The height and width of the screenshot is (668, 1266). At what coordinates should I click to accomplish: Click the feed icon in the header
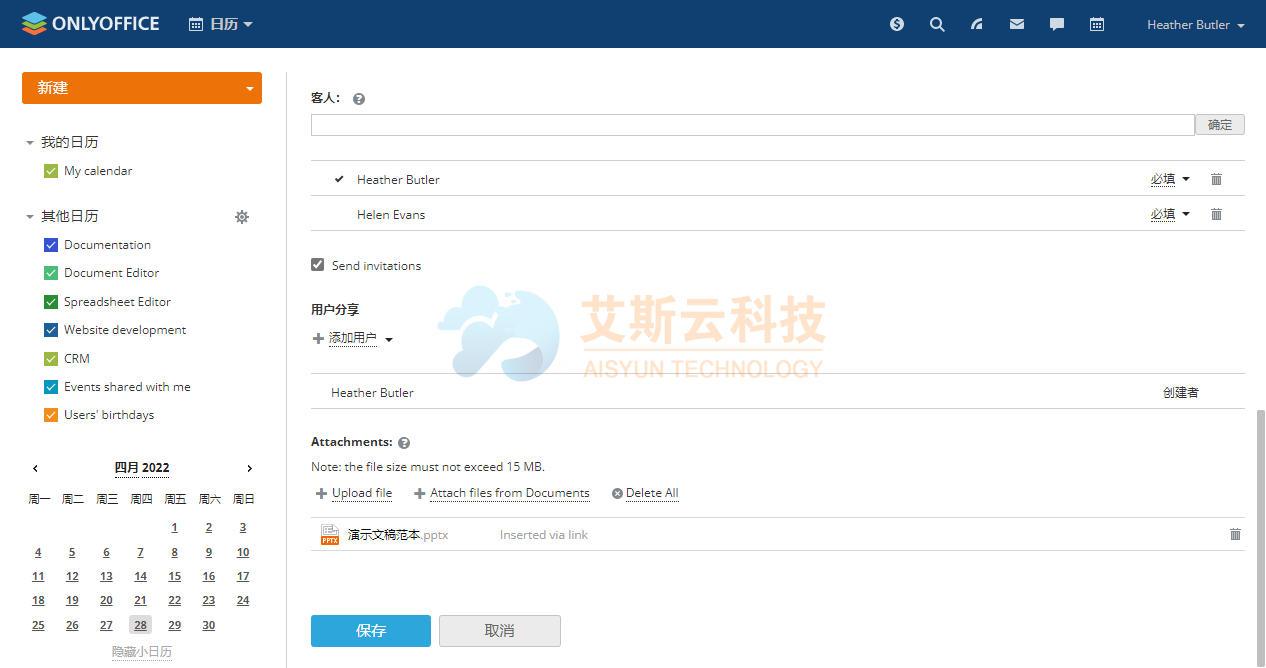coord(977,24)
